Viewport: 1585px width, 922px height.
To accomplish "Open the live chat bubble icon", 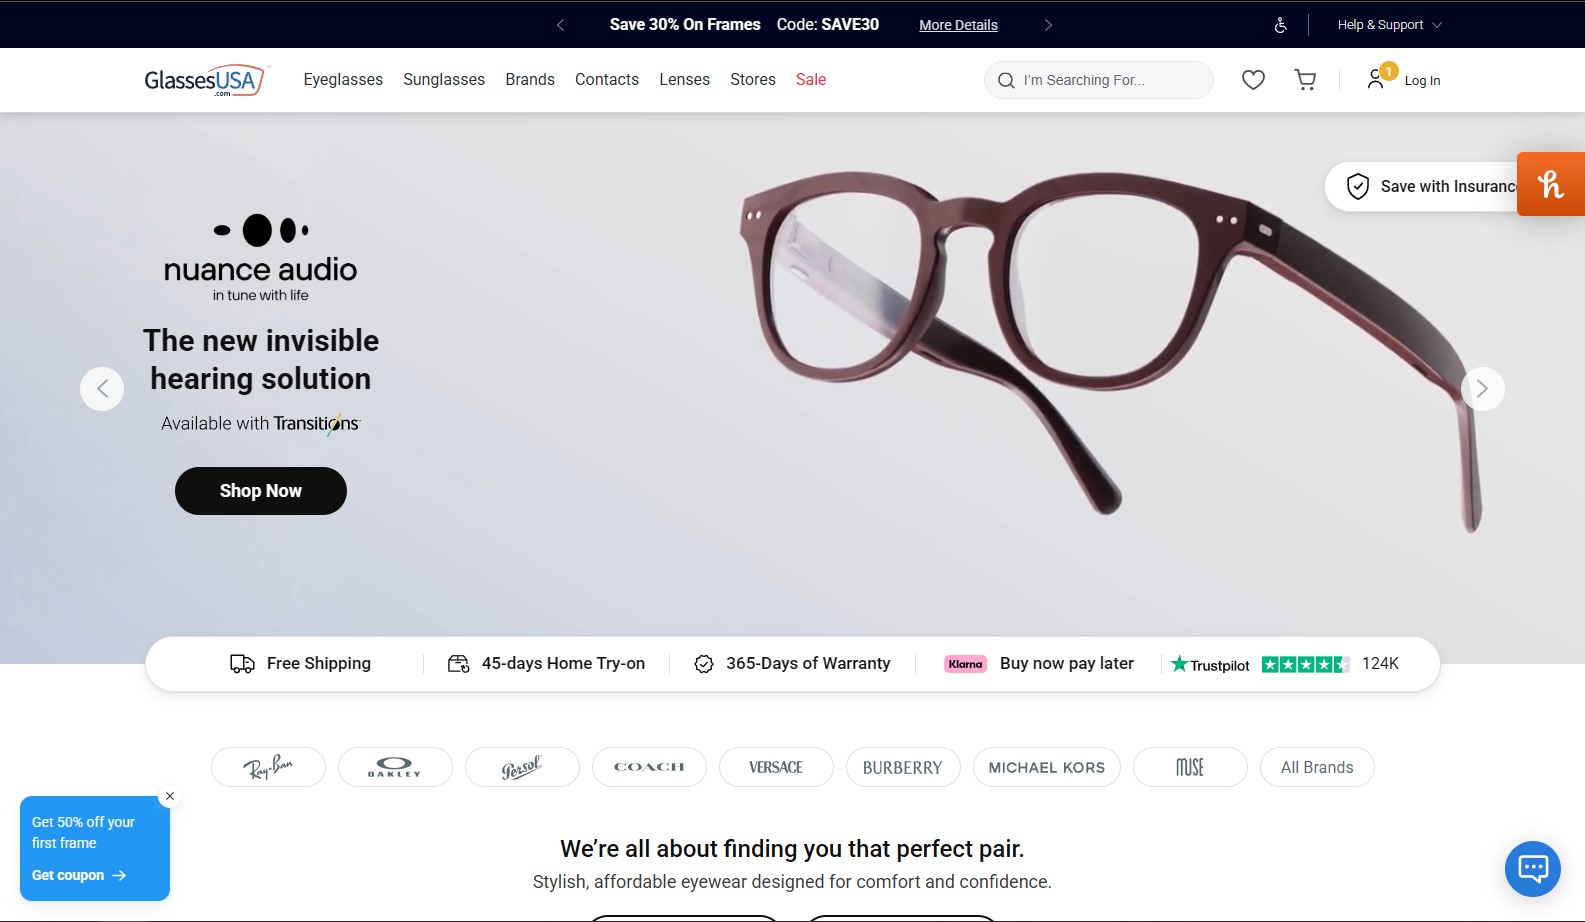I will click(1532, 868).
